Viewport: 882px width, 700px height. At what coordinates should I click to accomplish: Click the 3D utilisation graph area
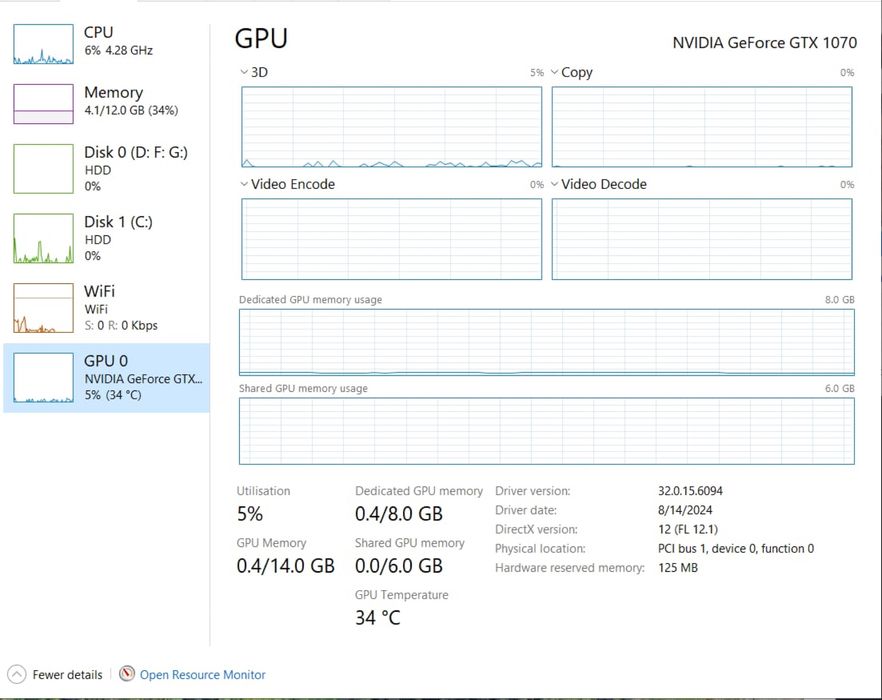click(391, 127)
